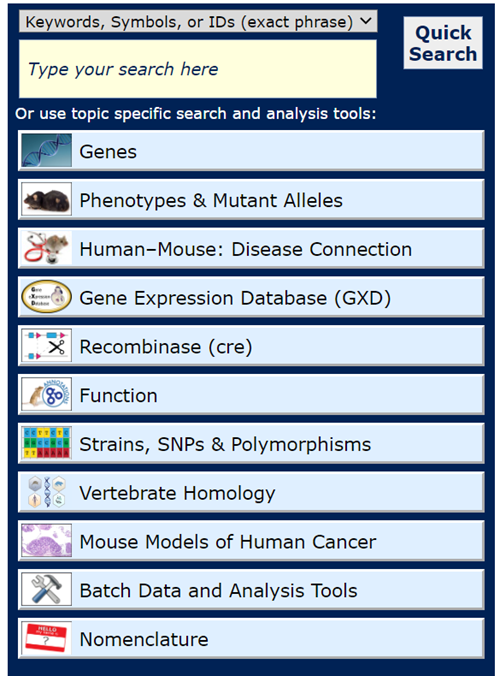Open Human–Mouse: Disease Connection text link
Screen dimensions: 500x676
click(x=246, y=249)
